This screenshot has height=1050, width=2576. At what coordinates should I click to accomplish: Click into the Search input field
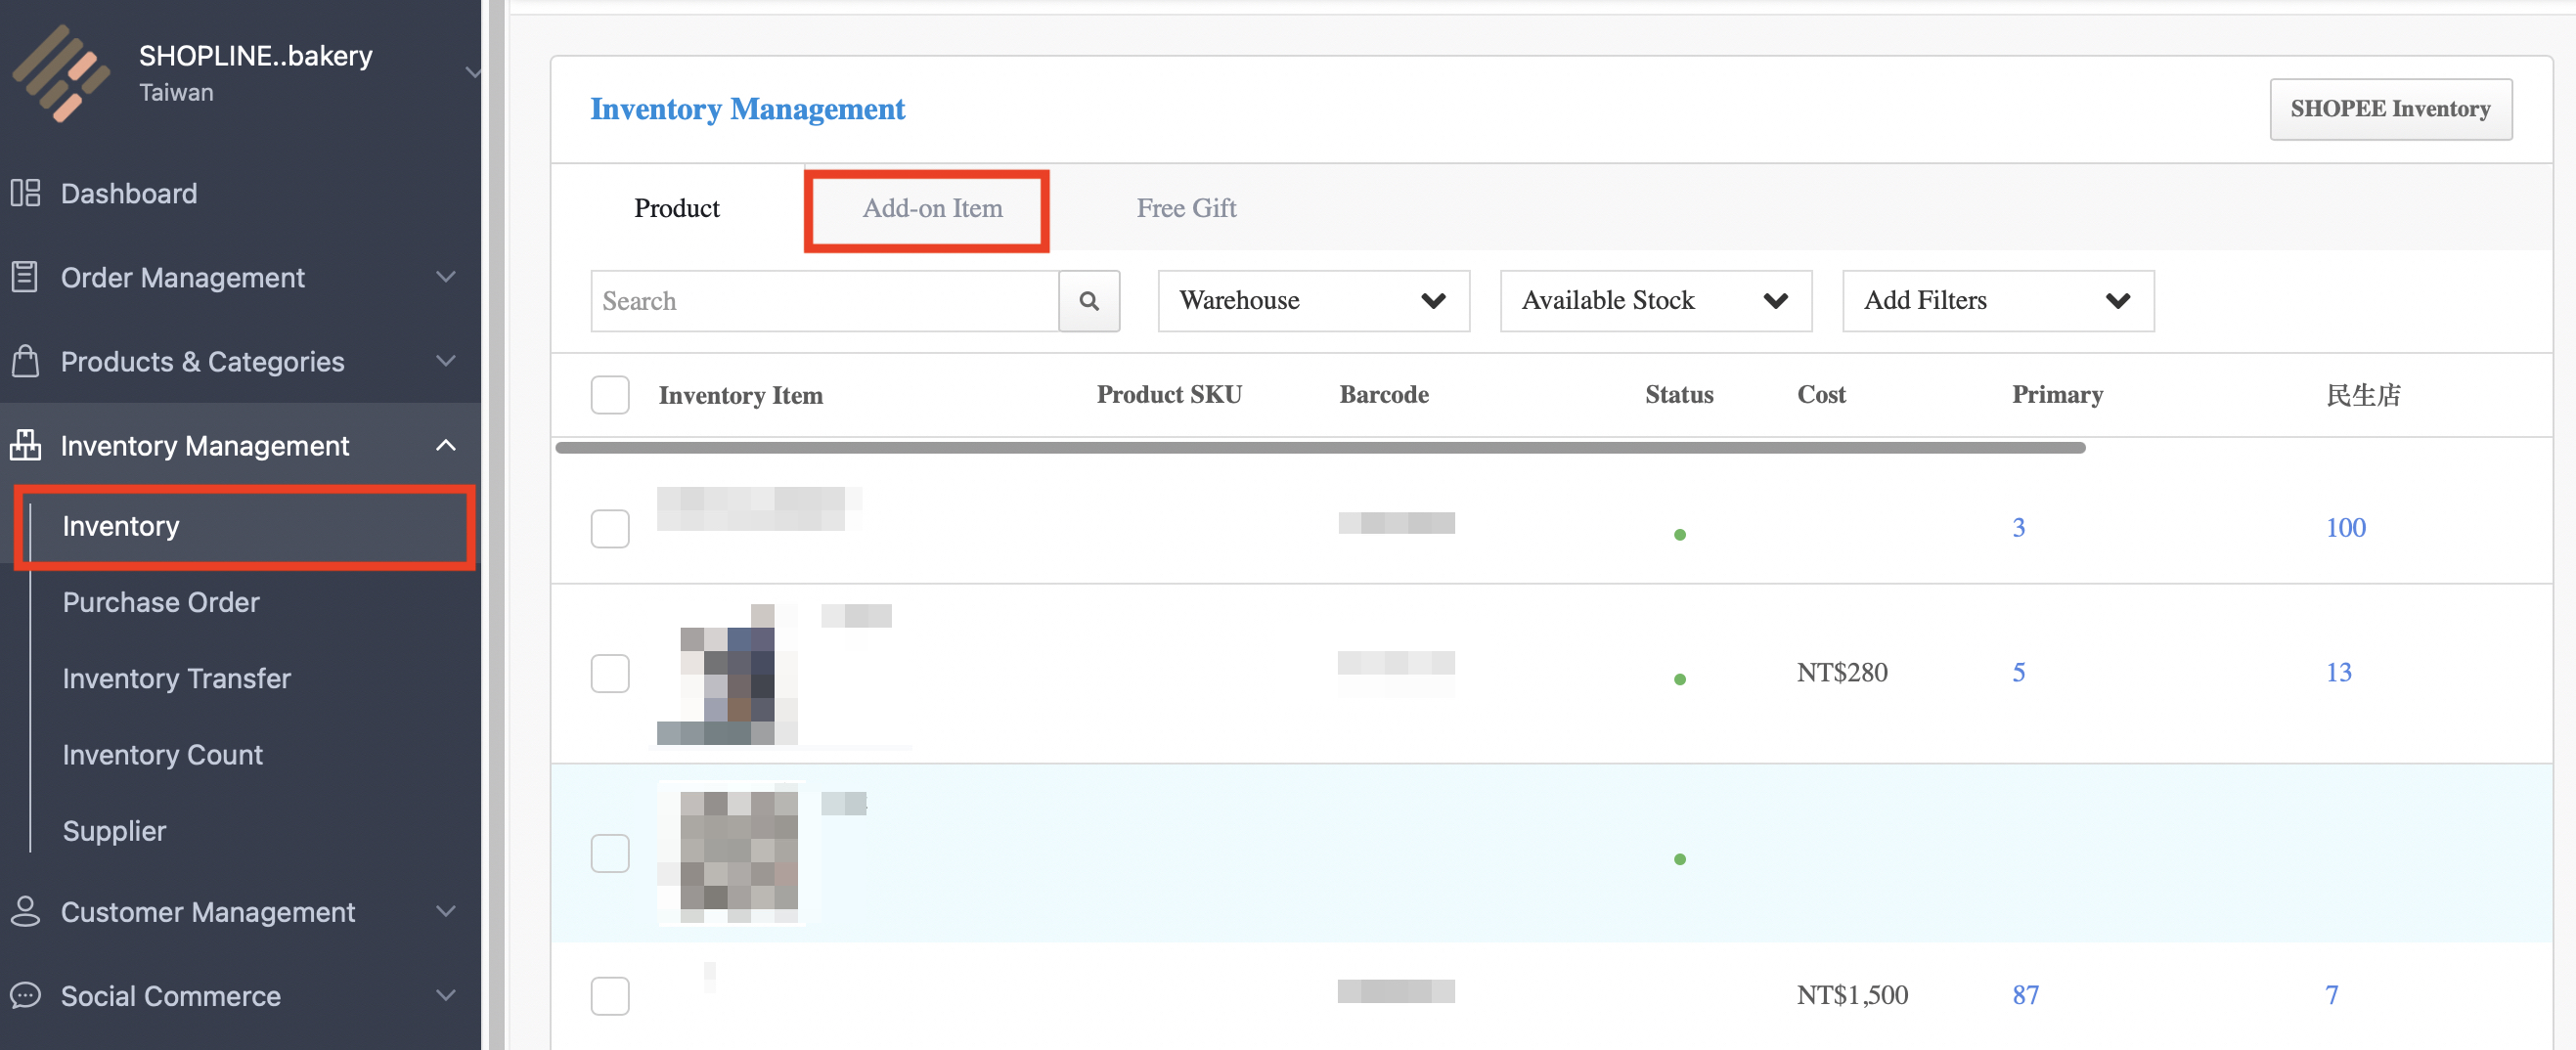(x=825, y=301)
